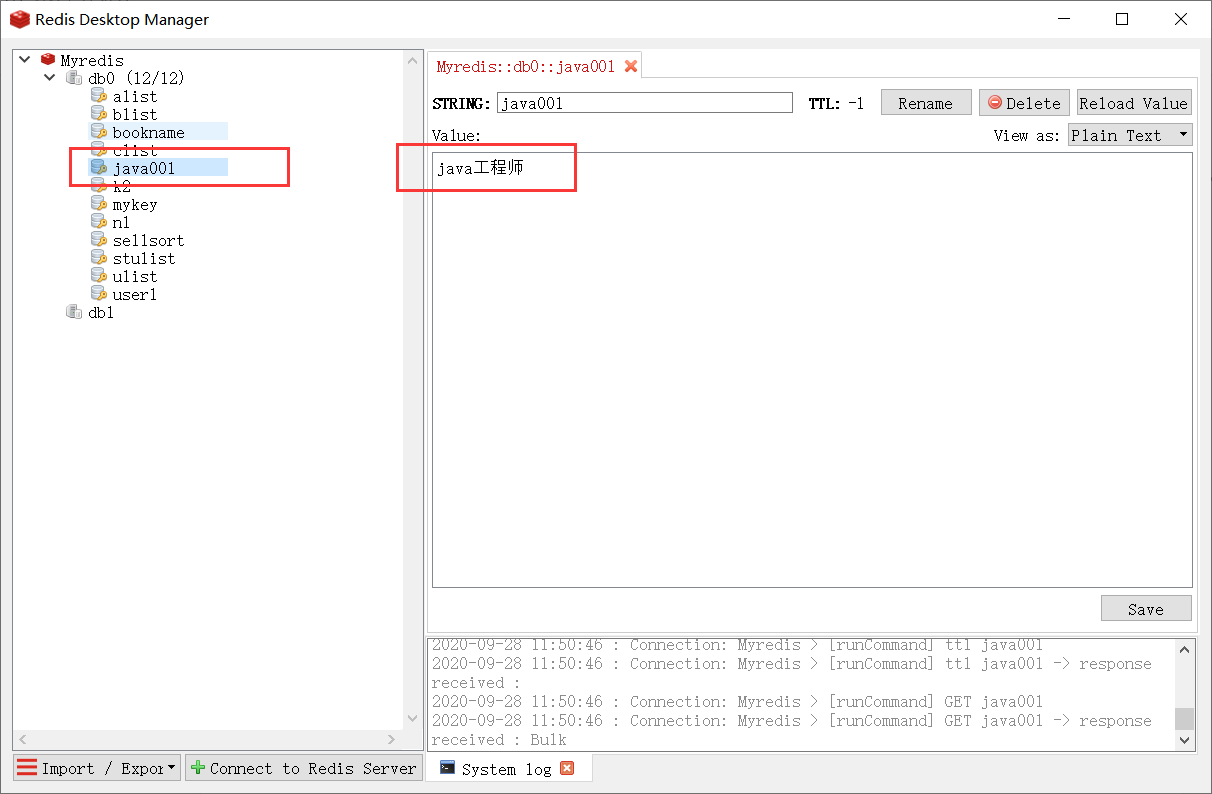This screenshot has width=1212, height=794.
Task: Click the key icon beside user1
Action: tap(98, 294)
